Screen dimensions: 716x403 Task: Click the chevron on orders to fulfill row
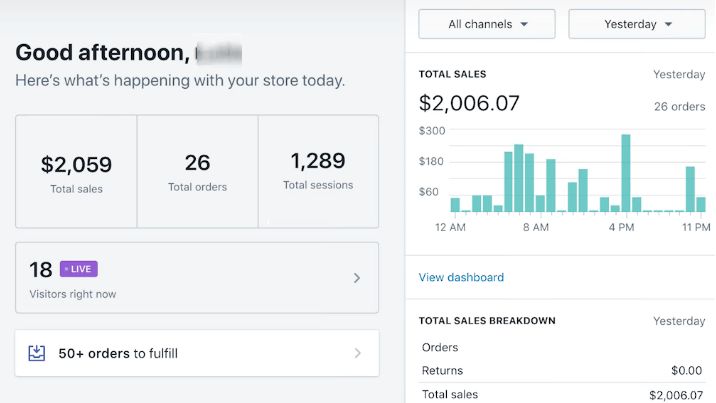pyautogui.click(x=358, y=353)
